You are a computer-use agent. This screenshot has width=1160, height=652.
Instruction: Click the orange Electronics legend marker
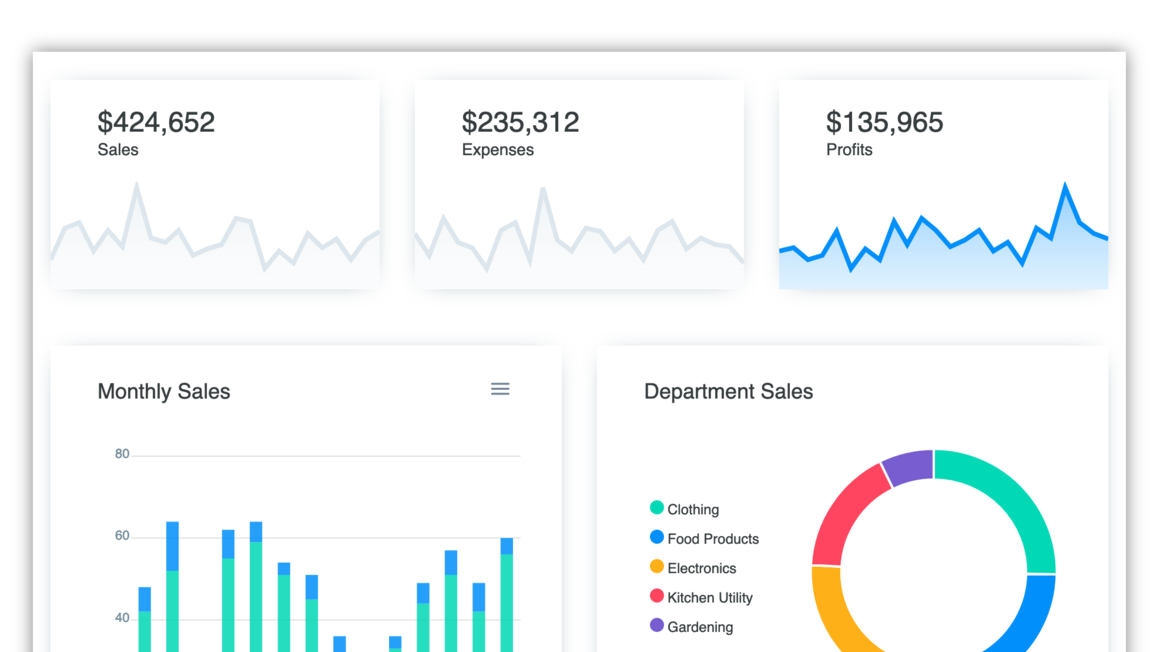point(657,567)
